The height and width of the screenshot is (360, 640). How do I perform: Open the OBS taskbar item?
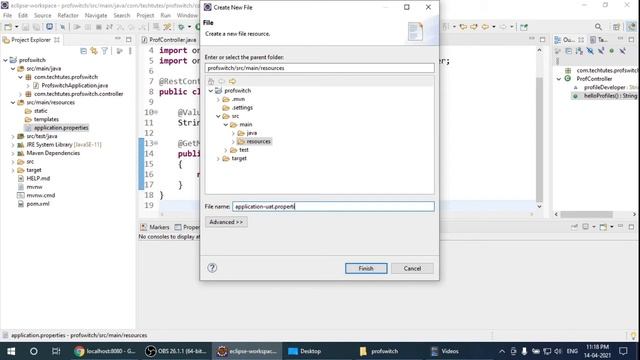click(x=177, y=351)
